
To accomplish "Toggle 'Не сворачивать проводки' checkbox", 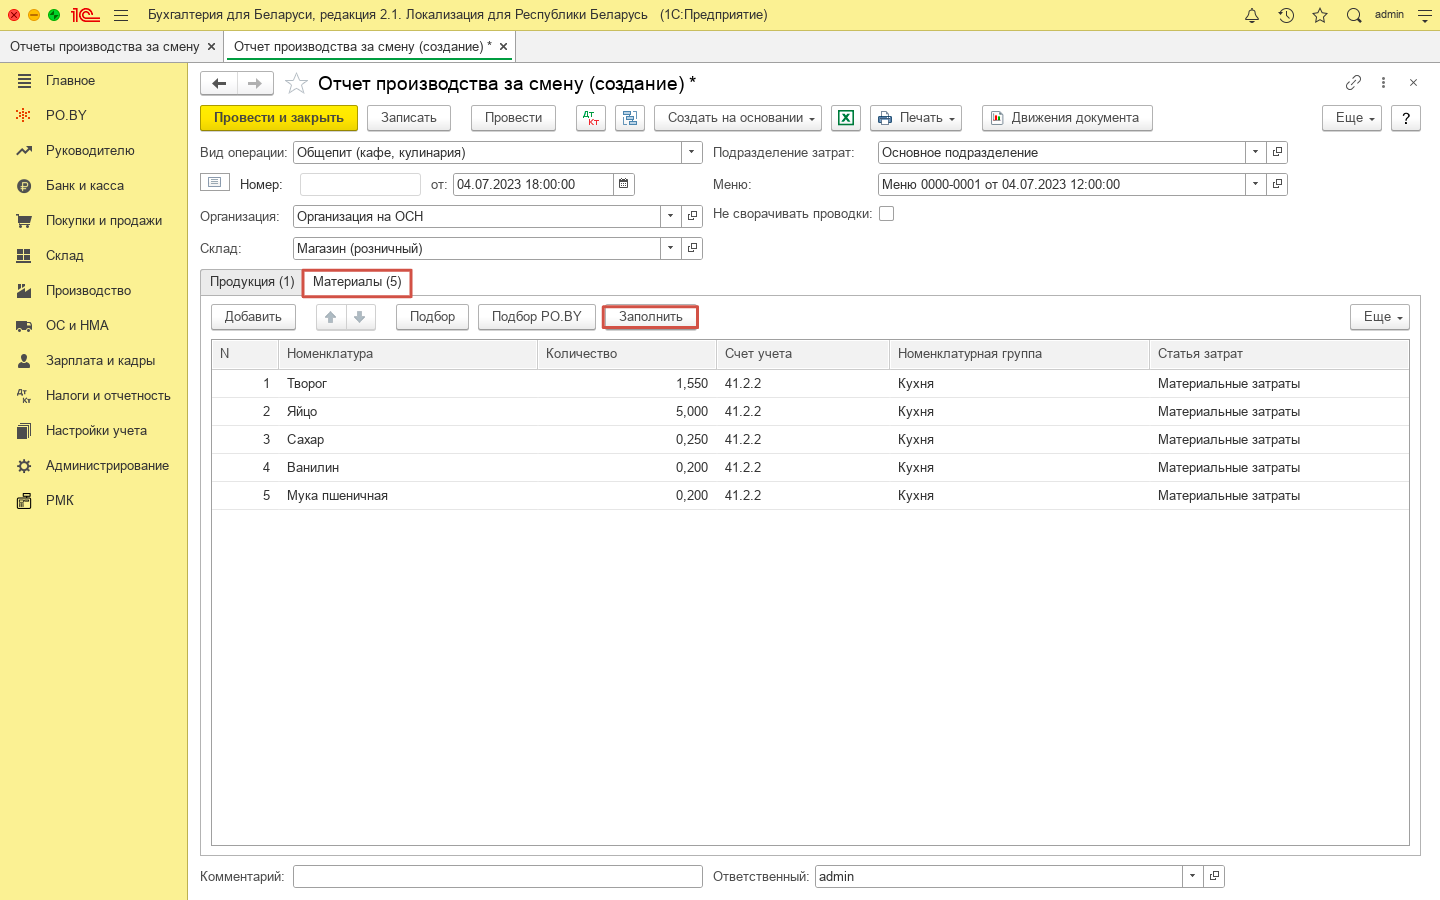I will [886, 214].
